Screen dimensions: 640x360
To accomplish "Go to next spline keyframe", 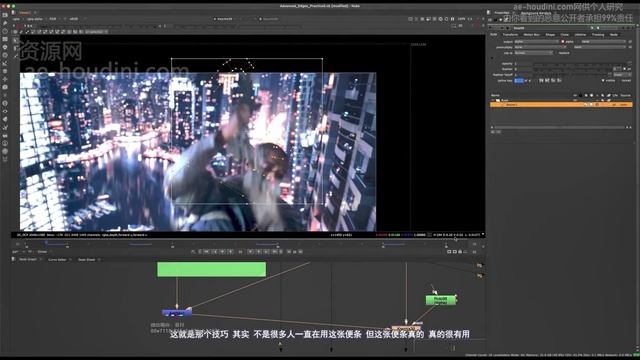I will [x=547, y=80].
